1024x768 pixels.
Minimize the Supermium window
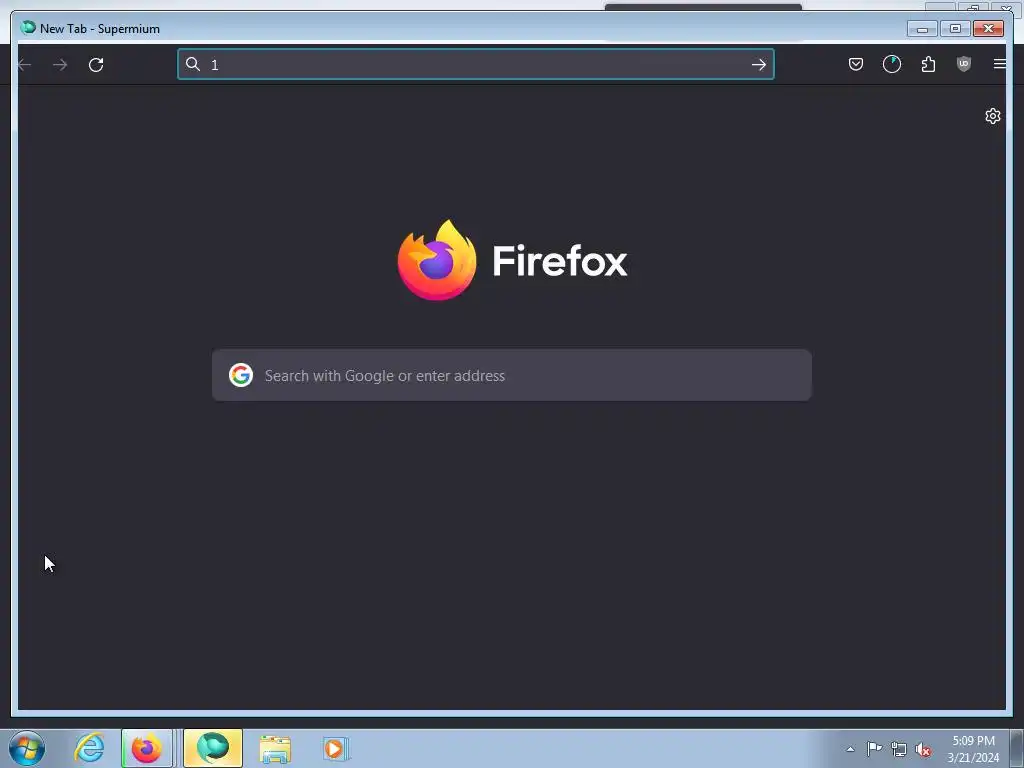coord(922,29)
